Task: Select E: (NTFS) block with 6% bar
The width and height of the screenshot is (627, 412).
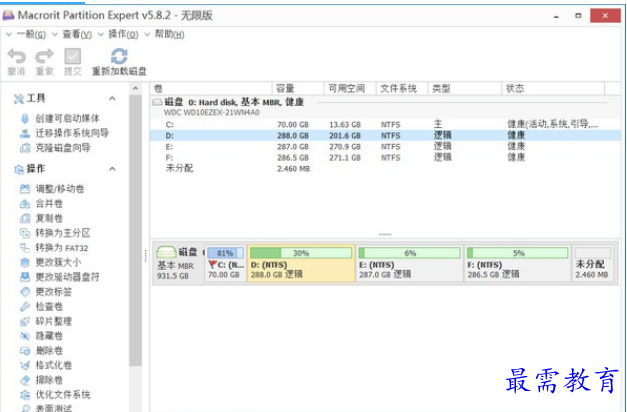Action: (x=409, y=264)
